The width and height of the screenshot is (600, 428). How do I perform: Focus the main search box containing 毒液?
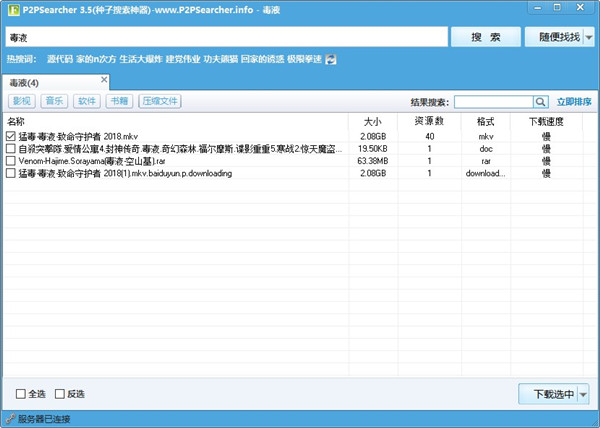click(x=227, y=37)
